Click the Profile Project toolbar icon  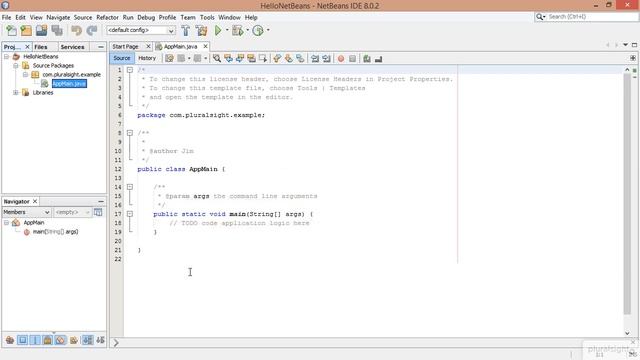click(x=258, y=31)
